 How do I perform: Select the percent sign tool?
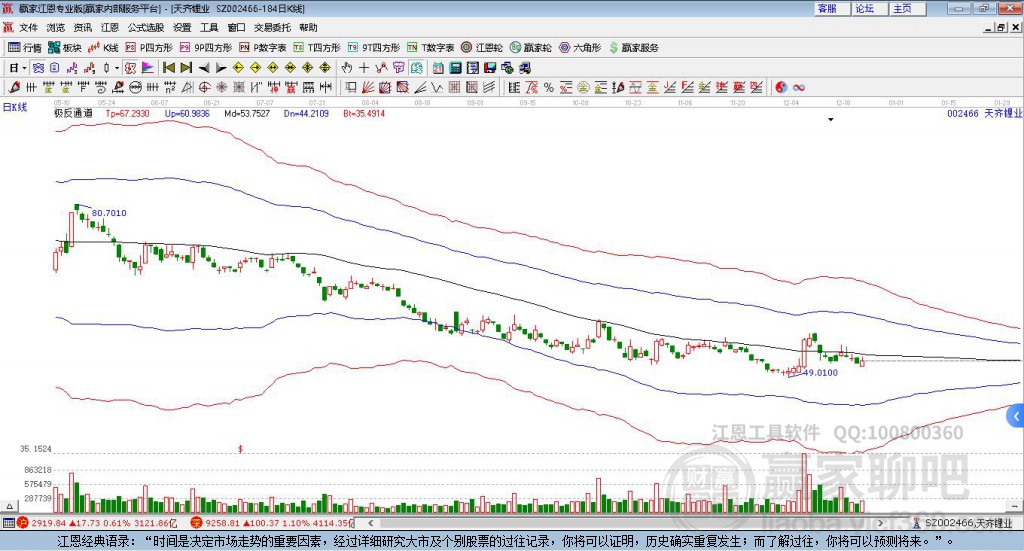[549, 87]
